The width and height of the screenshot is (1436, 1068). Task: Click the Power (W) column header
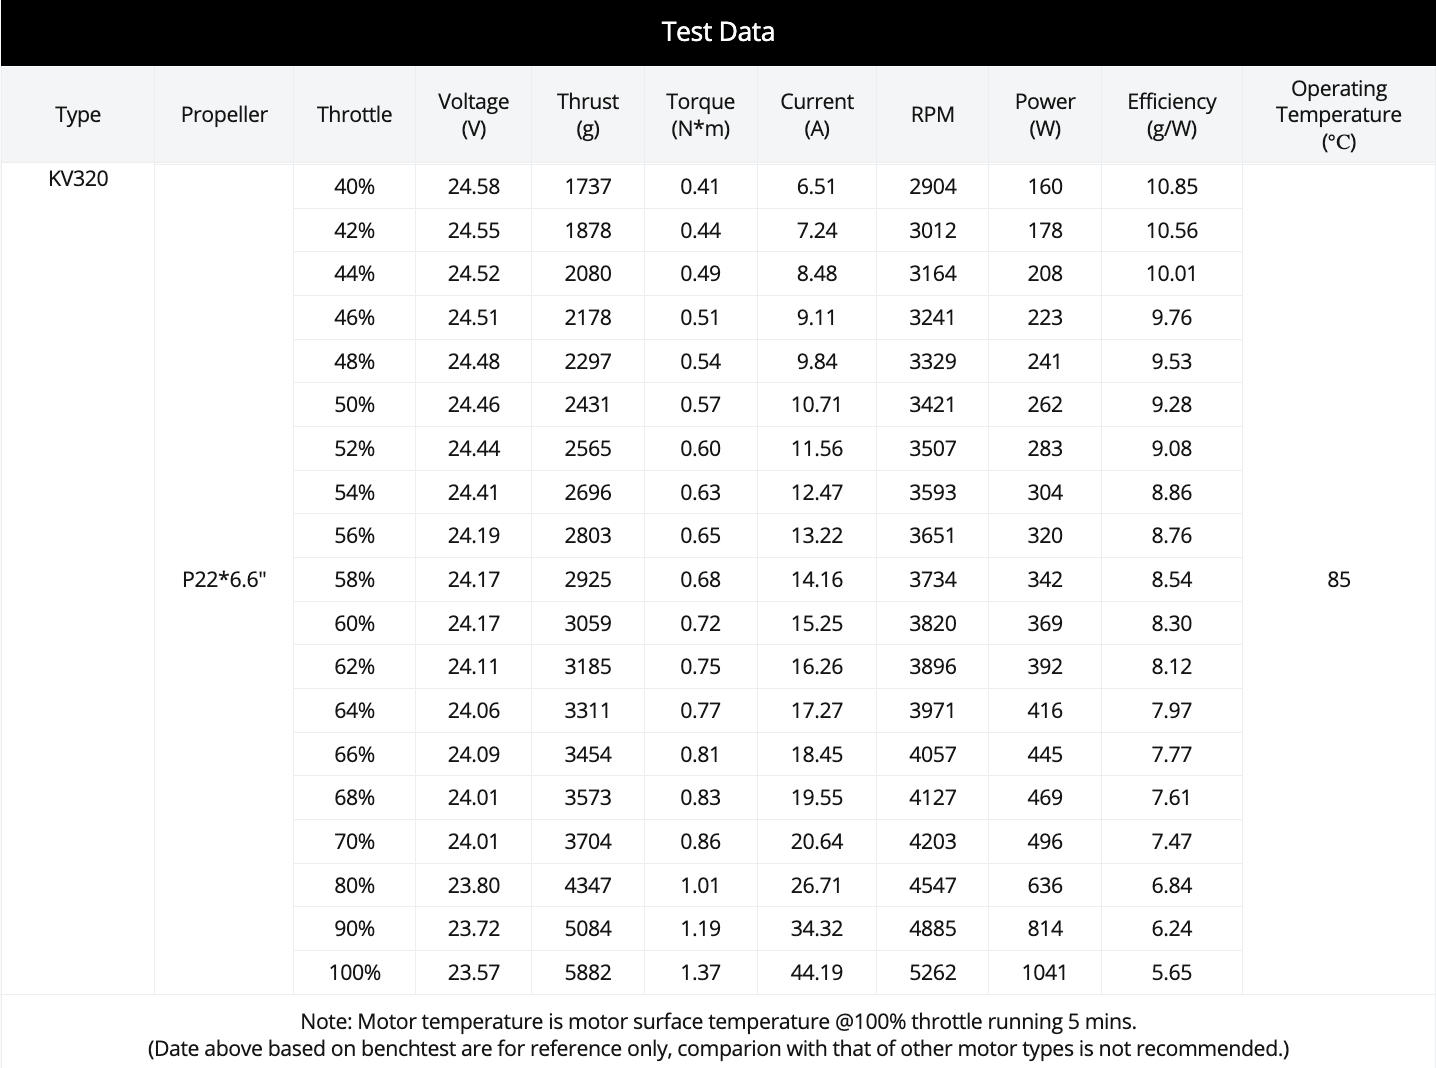click(x=1045, y=115)
